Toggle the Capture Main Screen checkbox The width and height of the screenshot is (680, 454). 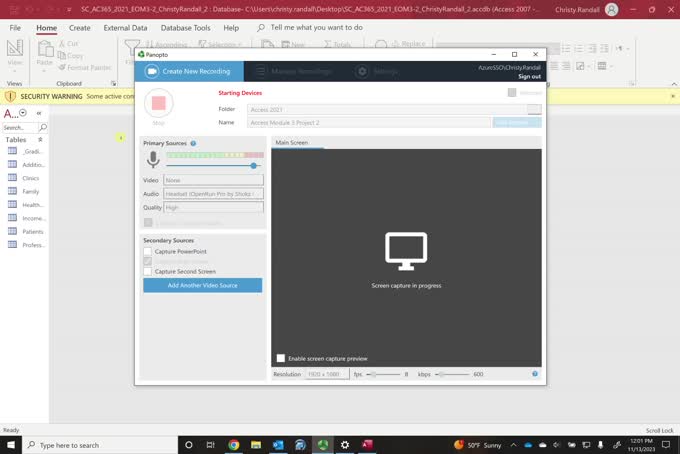point(147,261)
